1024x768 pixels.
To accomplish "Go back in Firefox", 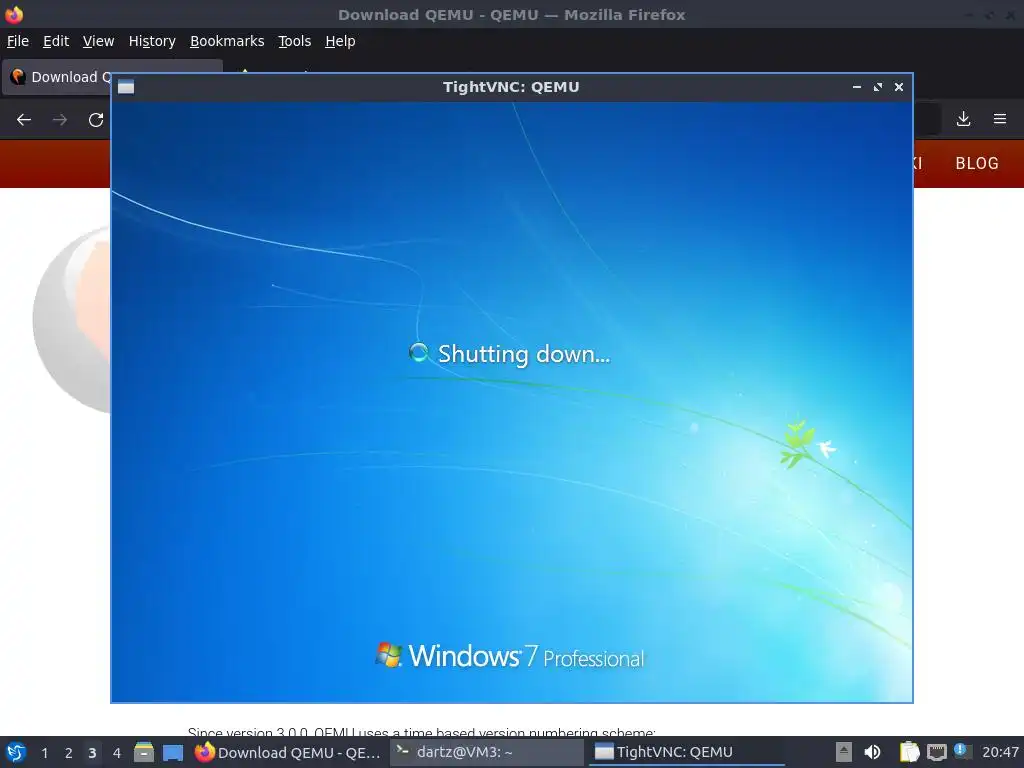I will (24, 120).
